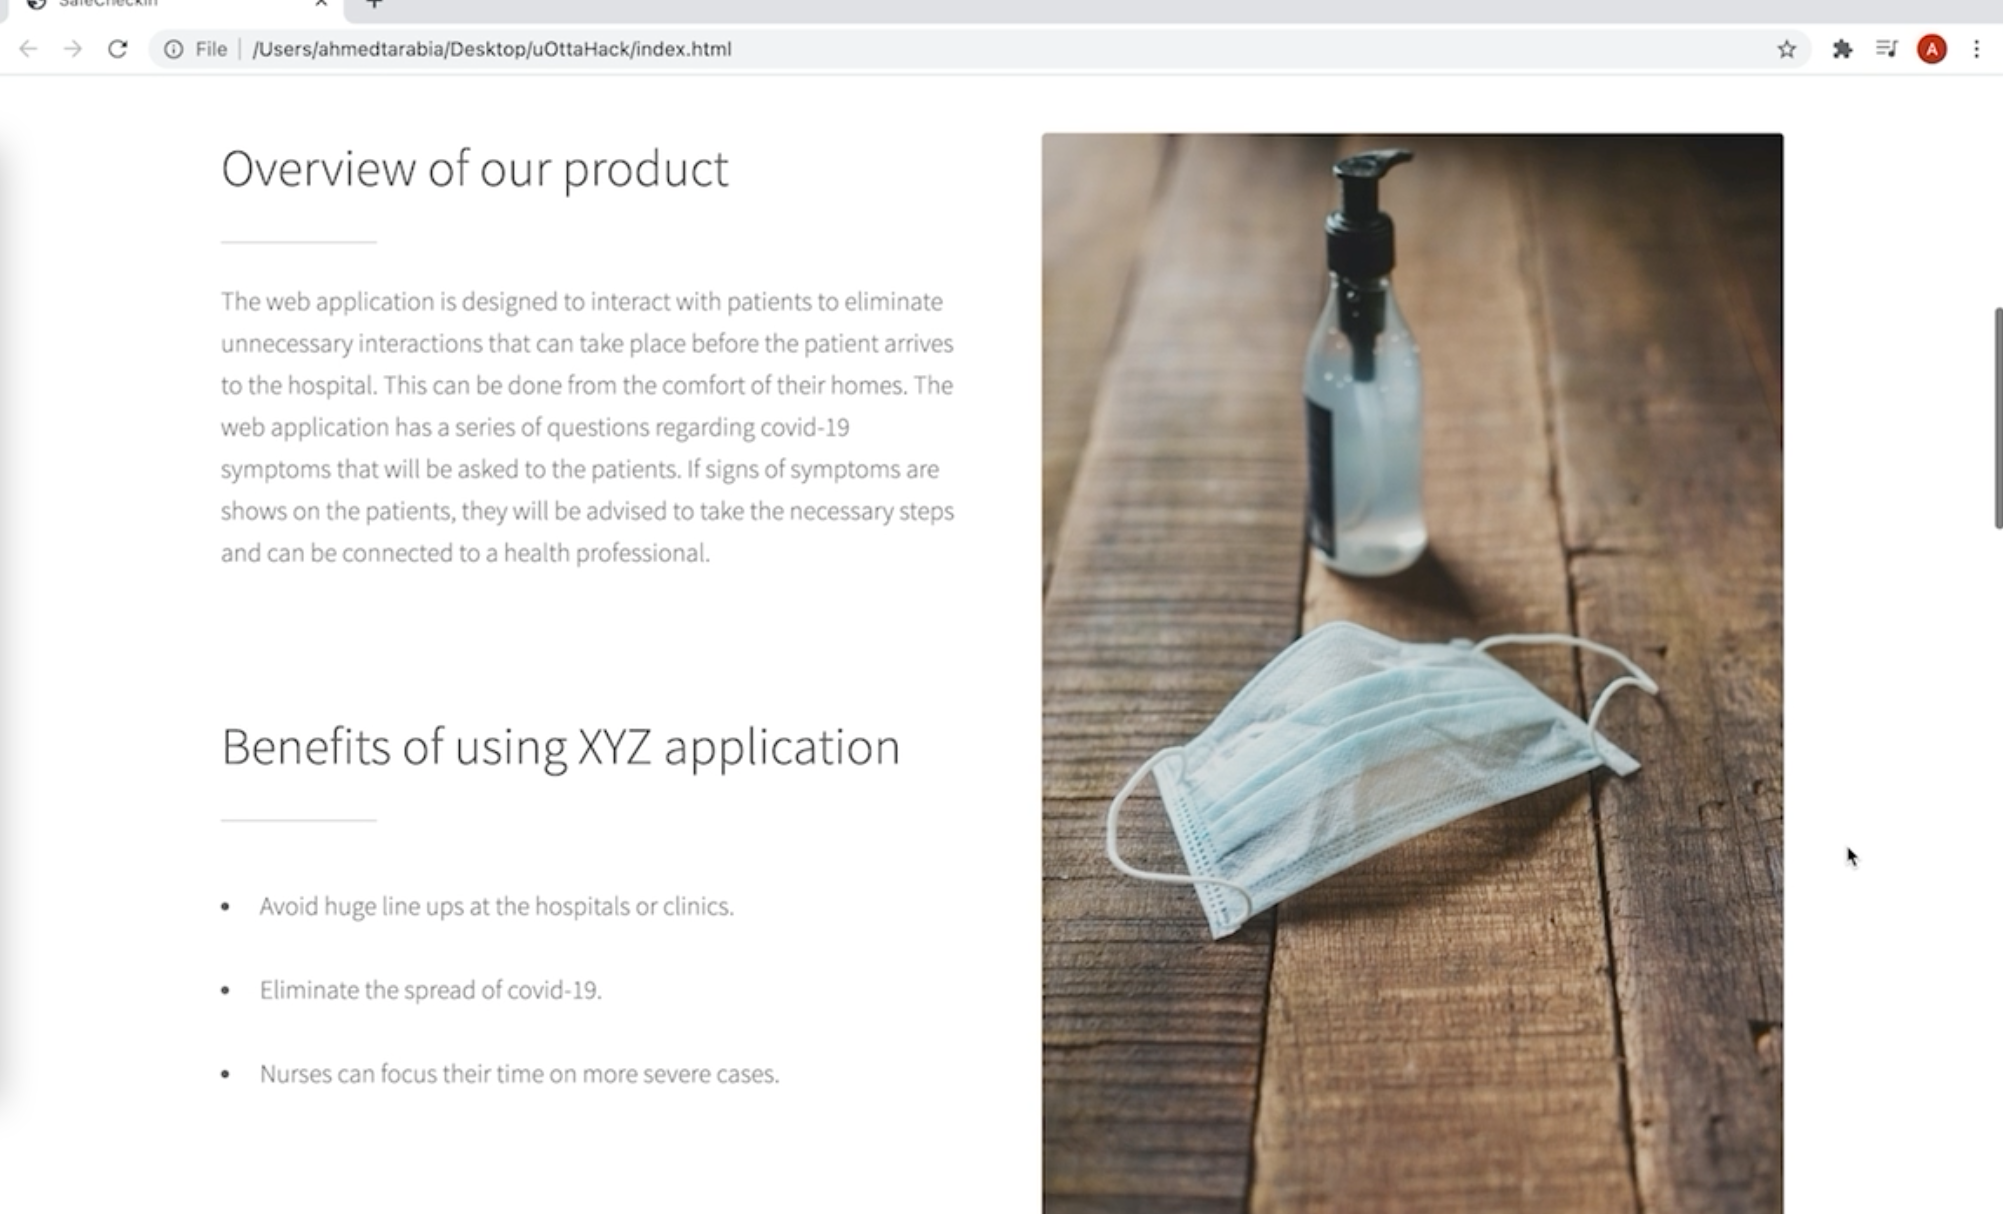Viewport: 2003px width, 1214px height.
Task: Click the address bar file path
Action: (x=492, y=49)
